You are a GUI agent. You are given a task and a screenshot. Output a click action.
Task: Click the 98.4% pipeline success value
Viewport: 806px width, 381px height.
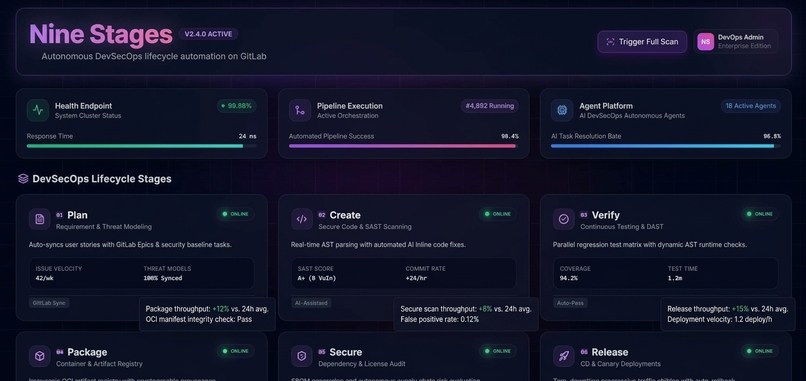509,136
